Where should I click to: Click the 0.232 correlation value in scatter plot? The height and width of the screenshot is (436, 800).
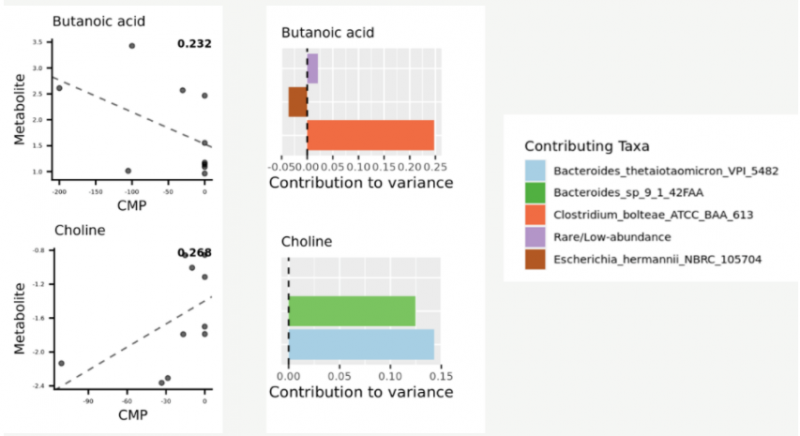194,44
